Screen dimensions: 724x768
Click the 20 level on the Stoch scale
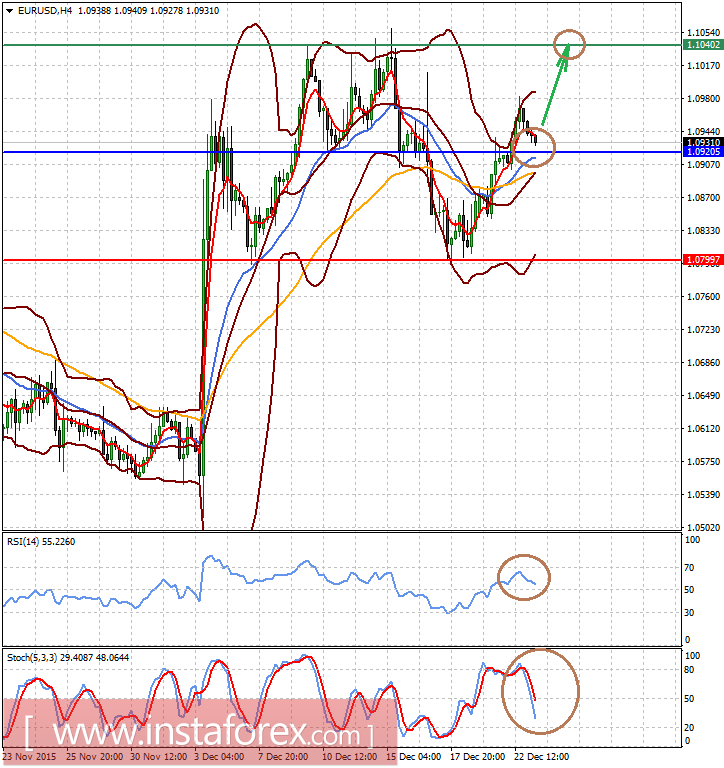689,728
